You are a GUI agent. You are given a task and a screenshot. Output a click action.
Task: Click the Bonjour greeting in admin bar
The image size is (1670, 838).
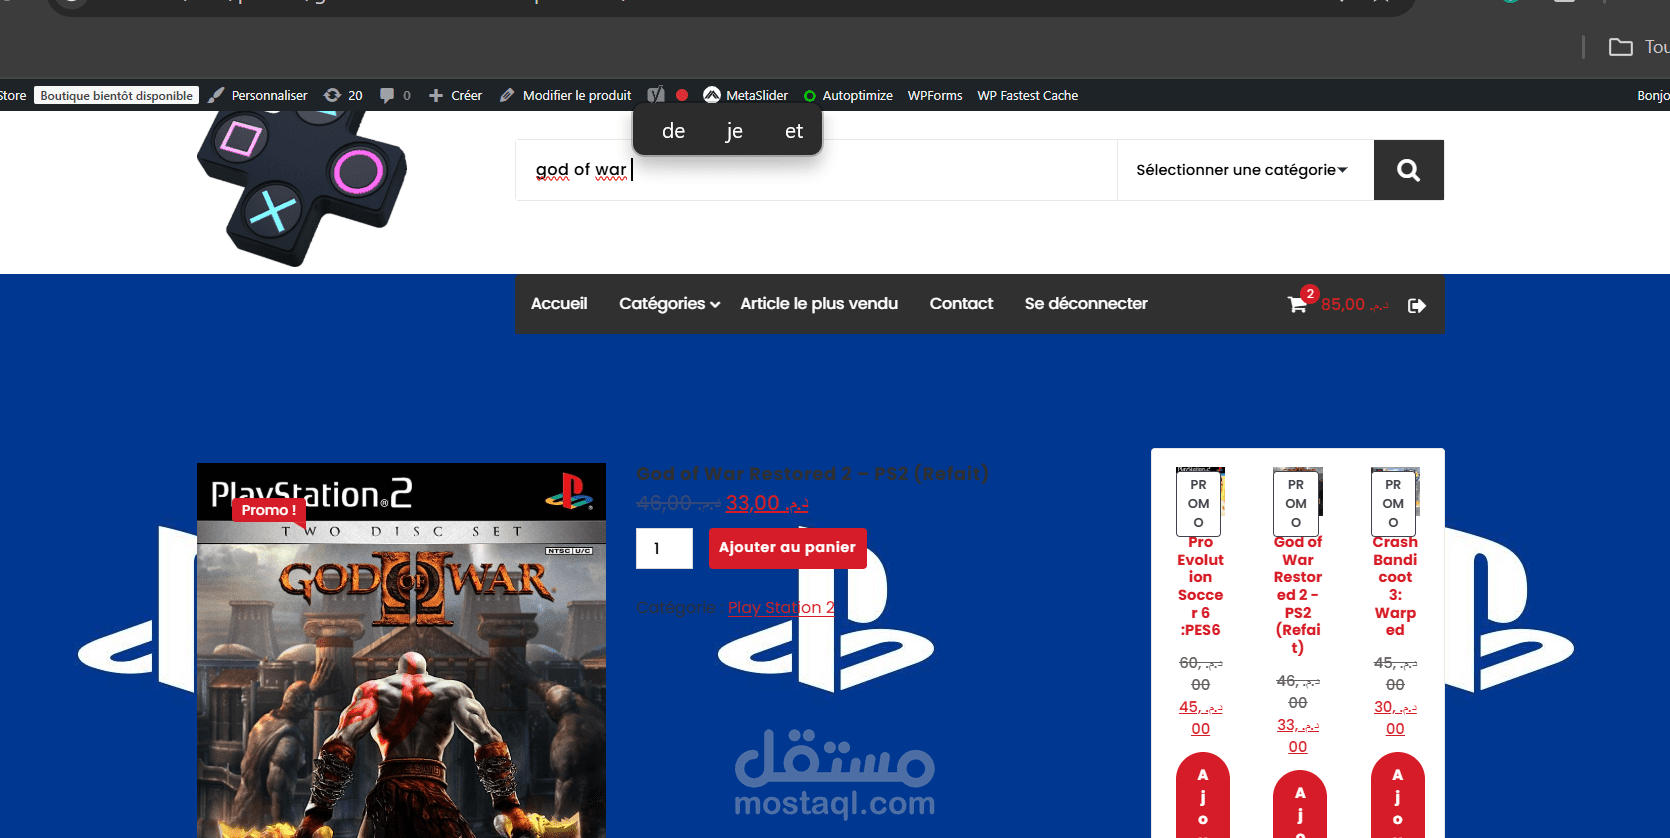pos(1653,95)
